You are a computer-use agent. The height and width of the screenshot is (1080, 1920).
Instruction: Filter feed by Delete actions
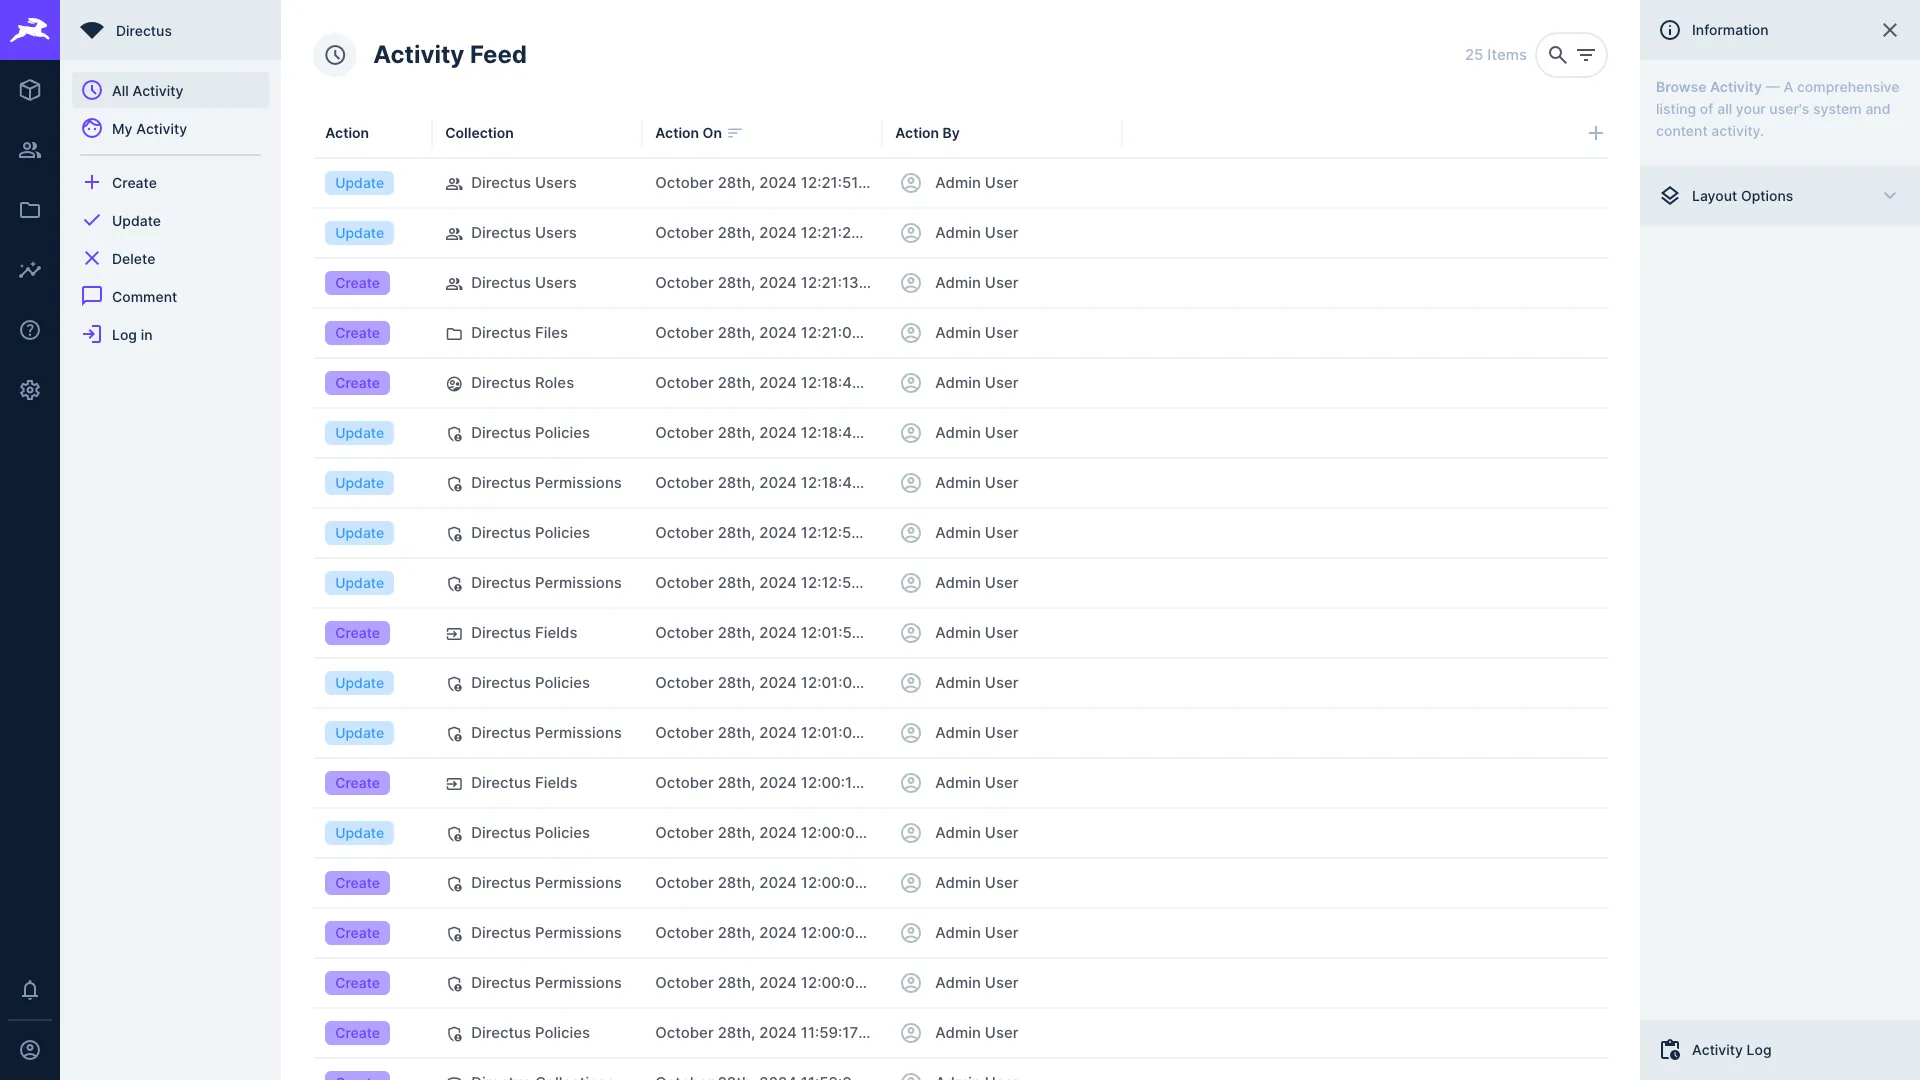point(135,258)
